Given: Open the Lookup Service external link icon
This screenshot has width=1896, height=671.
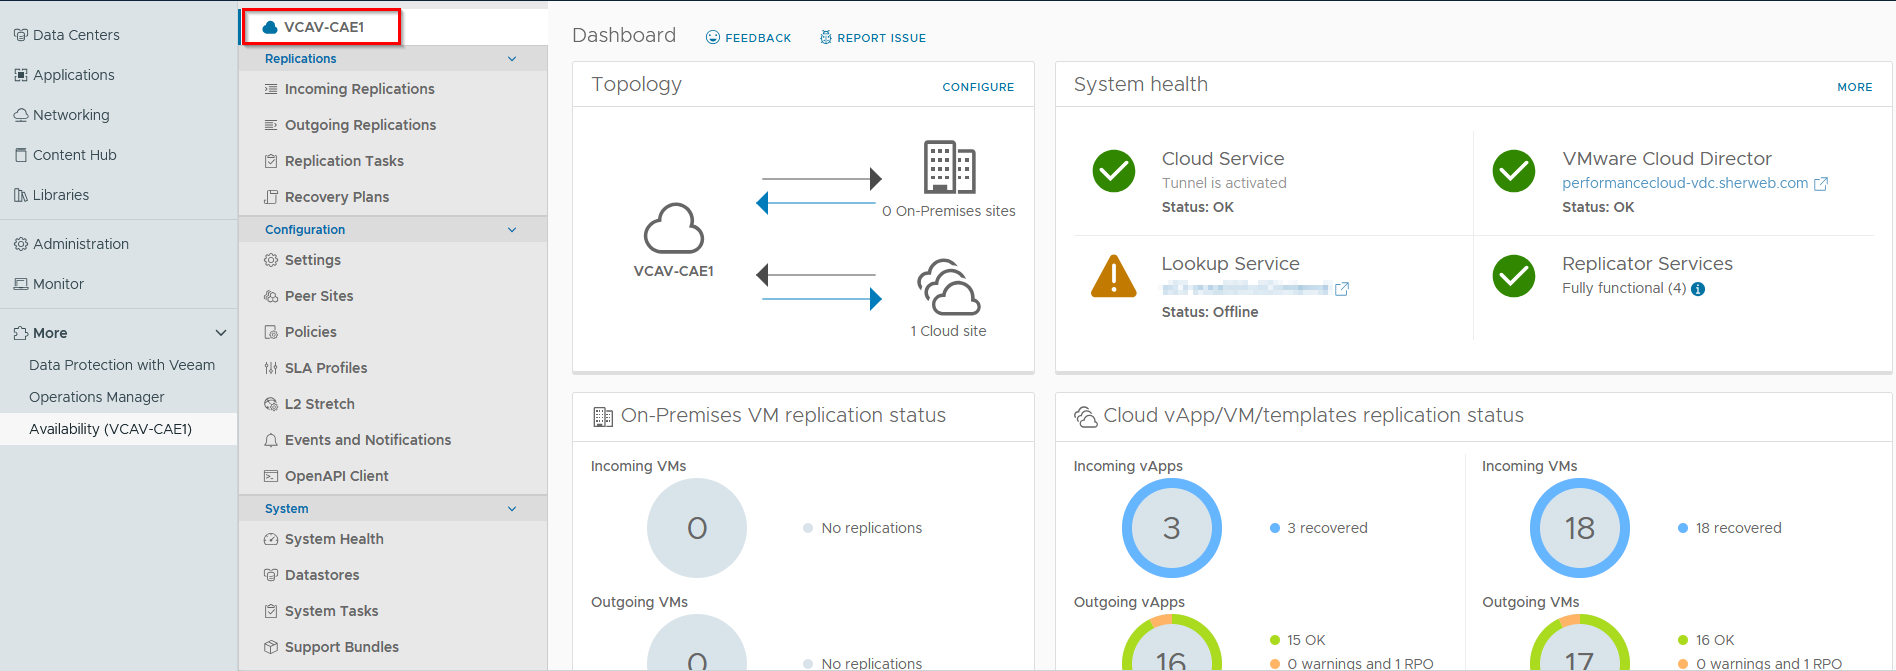Looking at the screenshot, I should coord(1342,289).
